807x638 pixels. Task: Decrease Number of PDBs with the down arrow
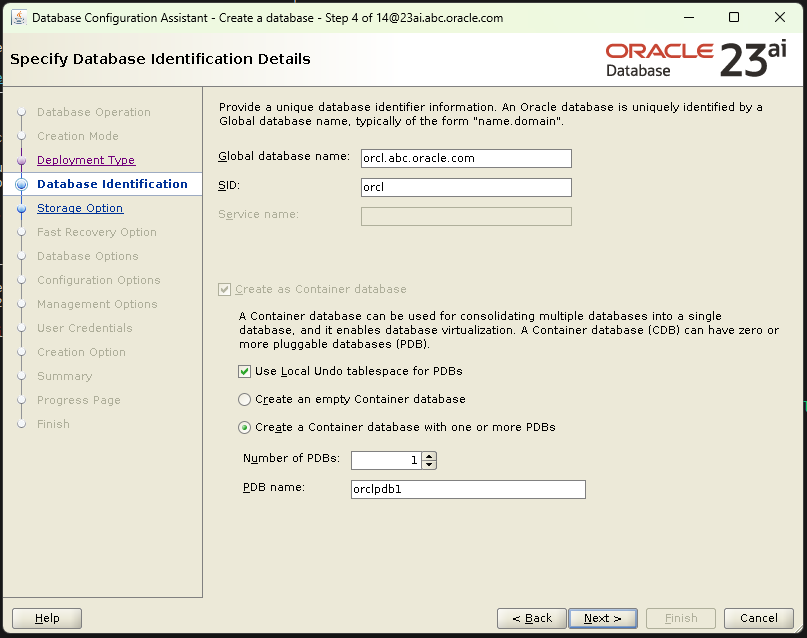pyautogui.click(x=429, y=465)
